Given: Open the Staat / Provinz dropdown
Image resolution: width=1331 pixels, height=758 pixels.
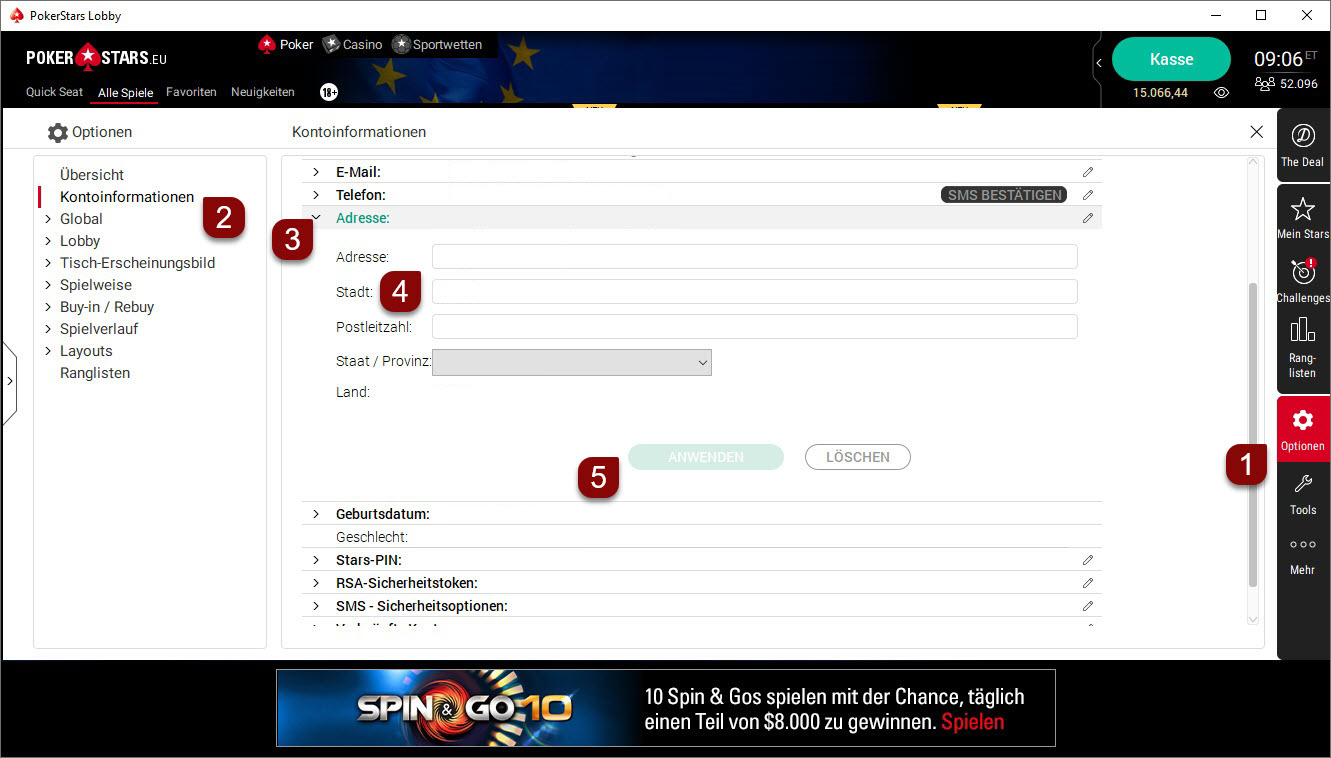Looking at the screenshot, I should (572, 362).
